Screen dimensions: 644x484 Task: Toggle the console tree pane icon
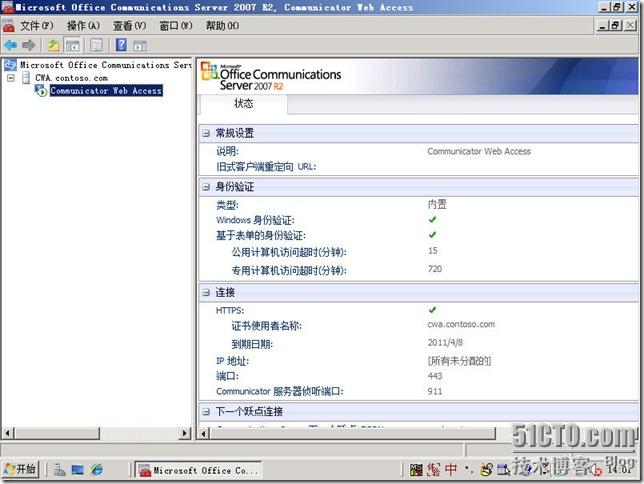[73, 45]
